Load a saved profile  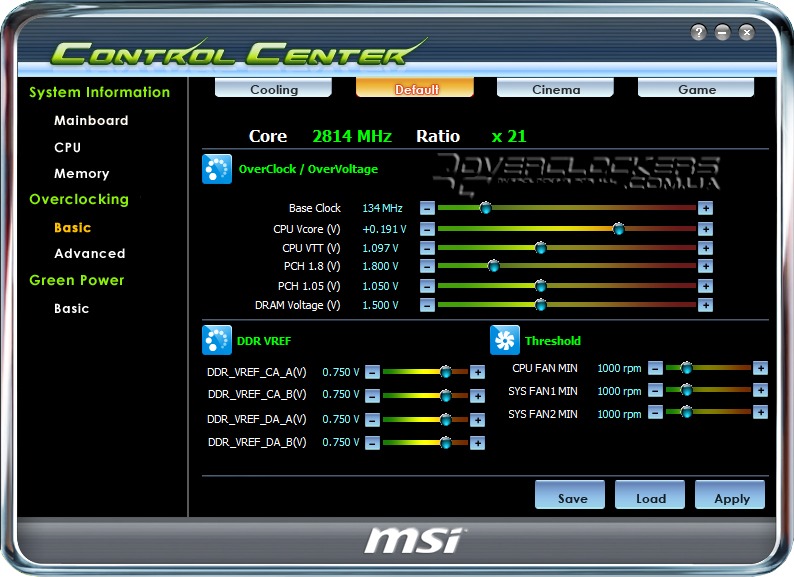point(650,495)
